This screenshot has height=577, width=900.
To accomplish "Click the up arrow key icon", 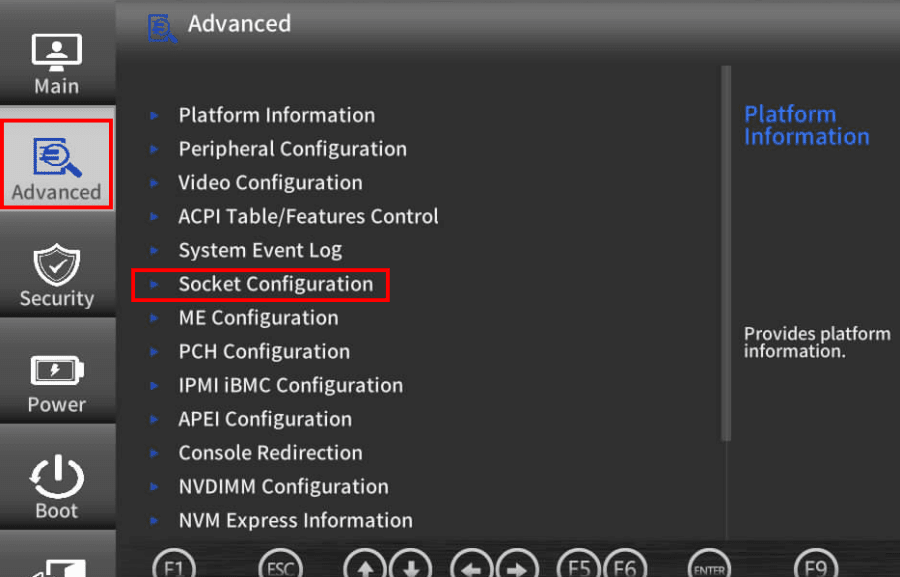I will pyautogui.click(x=365, y=567).
